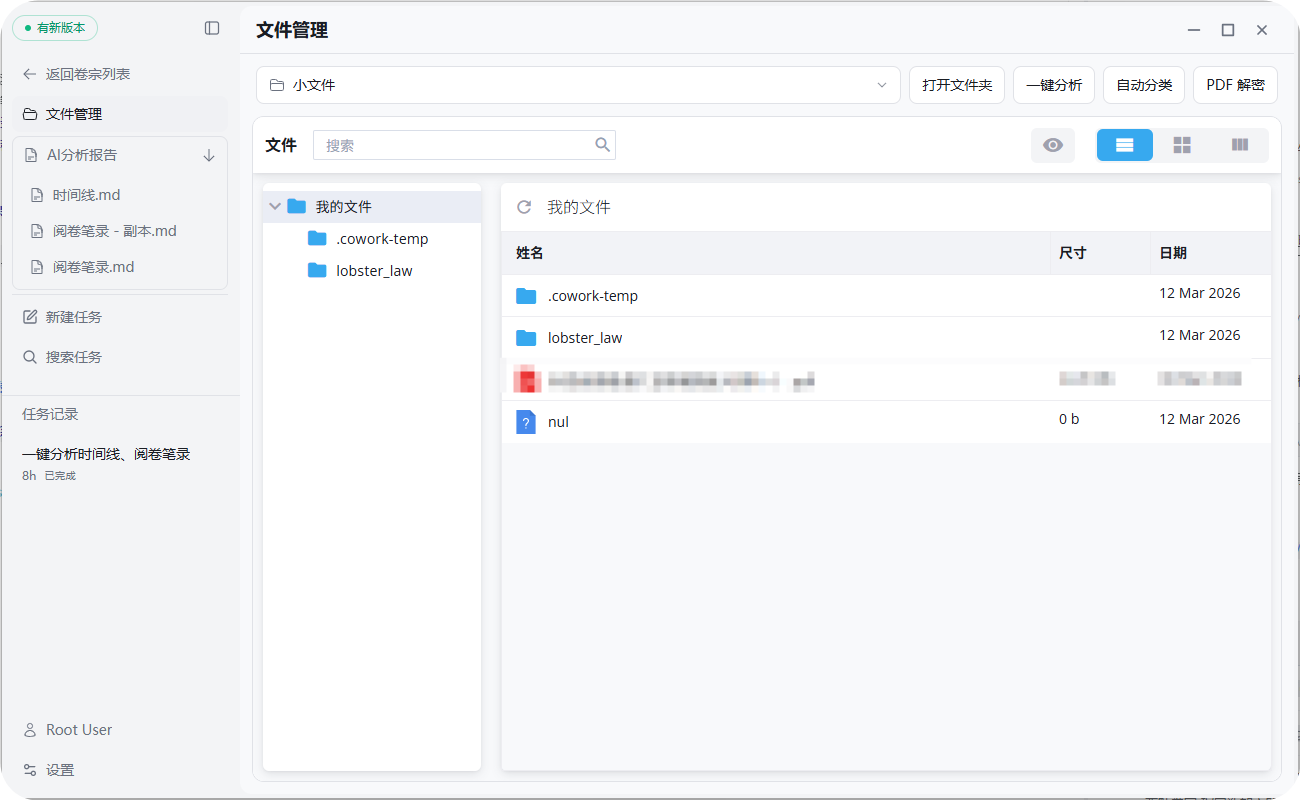This screenshot has width=1300, height=800.
Task: Toggle the file preview eye icon
Action: coord(1052,145)
